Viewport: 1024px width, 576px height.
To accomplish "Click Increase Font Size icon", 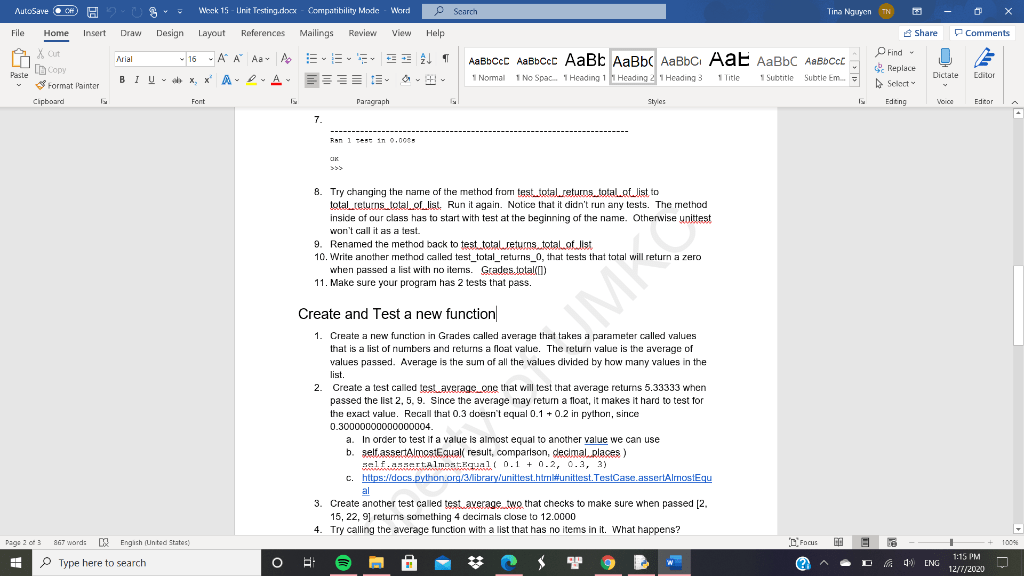I will coord(223,59).
